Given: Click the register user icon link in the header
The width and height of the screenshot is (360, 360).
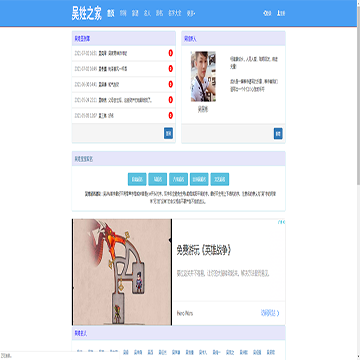Looking at the screenshot, I should click(x=281, y=14).
